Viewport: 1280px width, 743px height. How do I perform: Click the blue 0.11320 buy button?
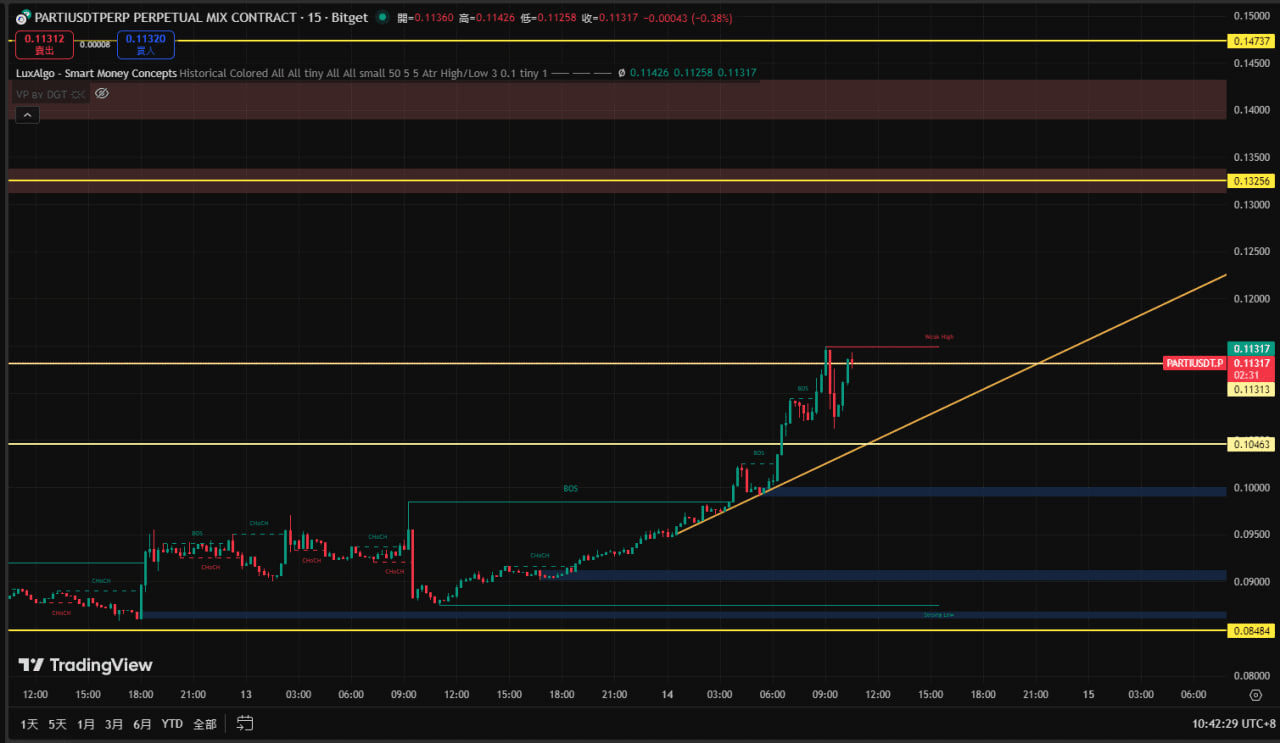pyautogui.click(x=146, y=44)
